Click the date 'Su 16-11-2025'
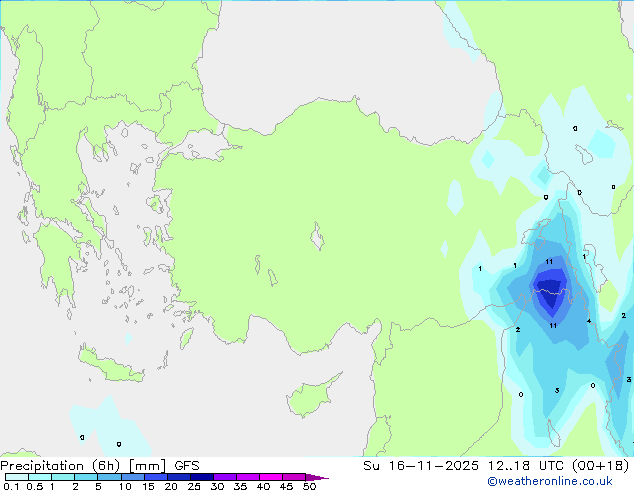Viewport: 634px width, 490px height. coord(421,466)
